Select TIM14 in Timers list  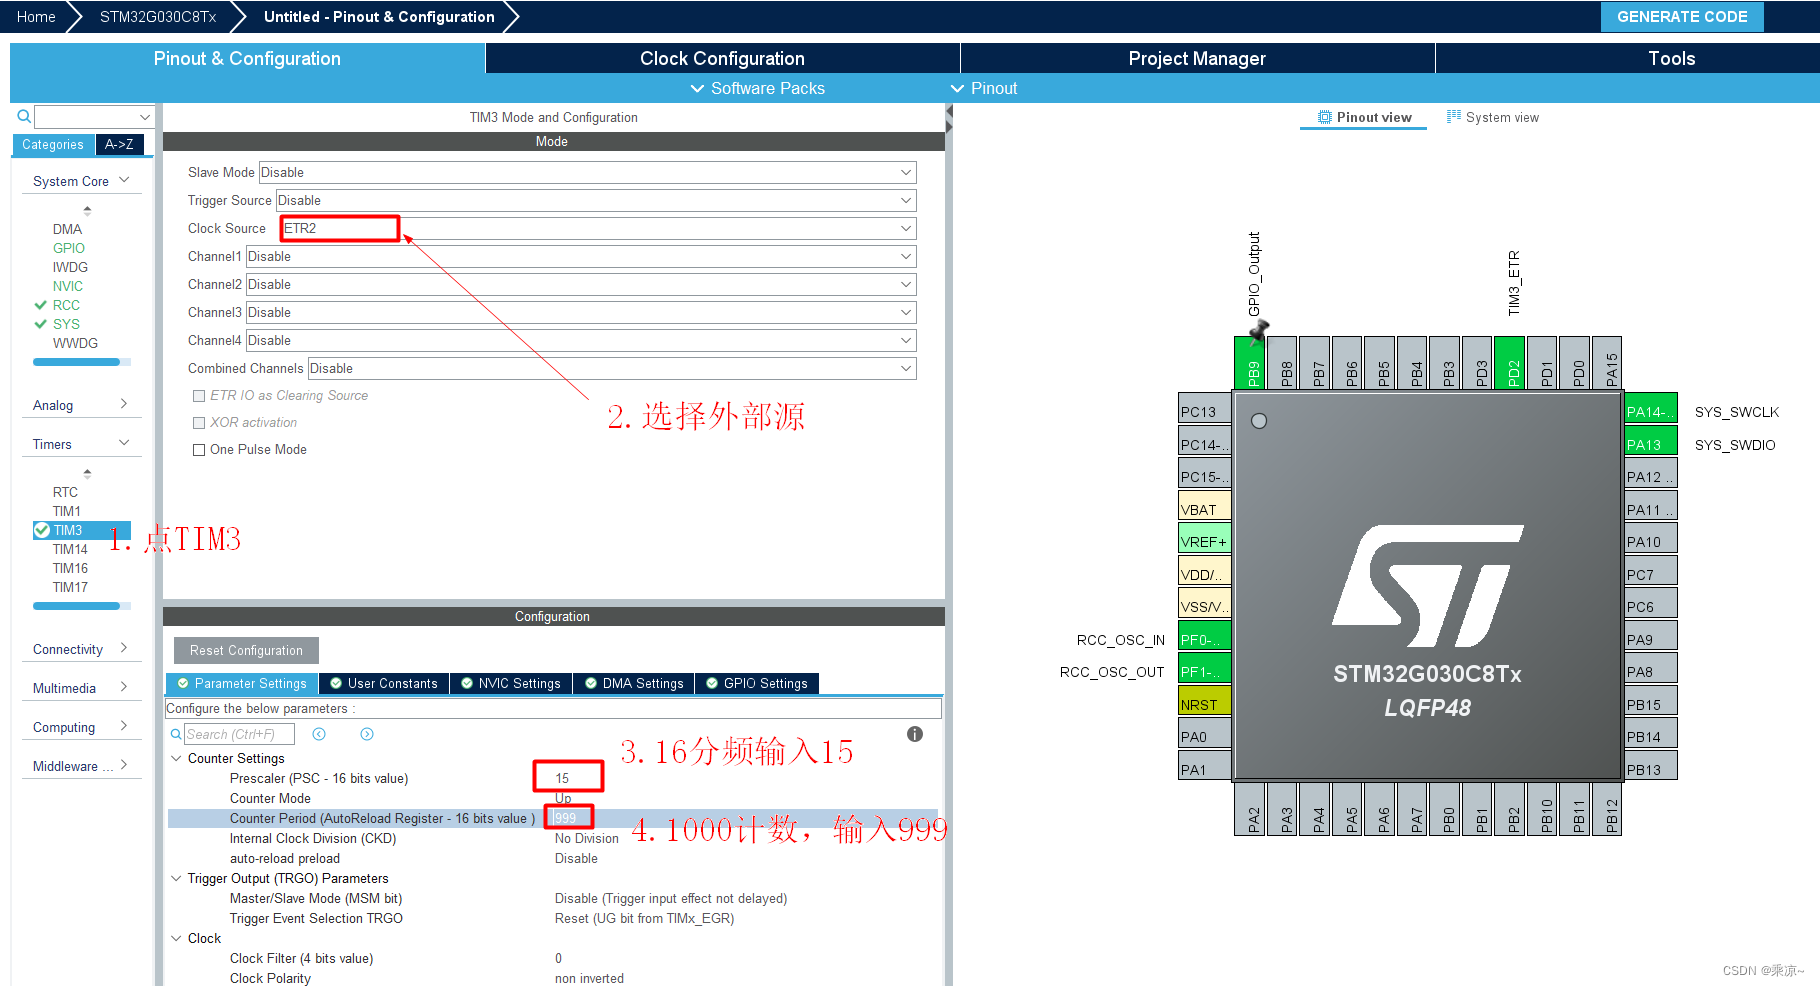tap(70, 549)
